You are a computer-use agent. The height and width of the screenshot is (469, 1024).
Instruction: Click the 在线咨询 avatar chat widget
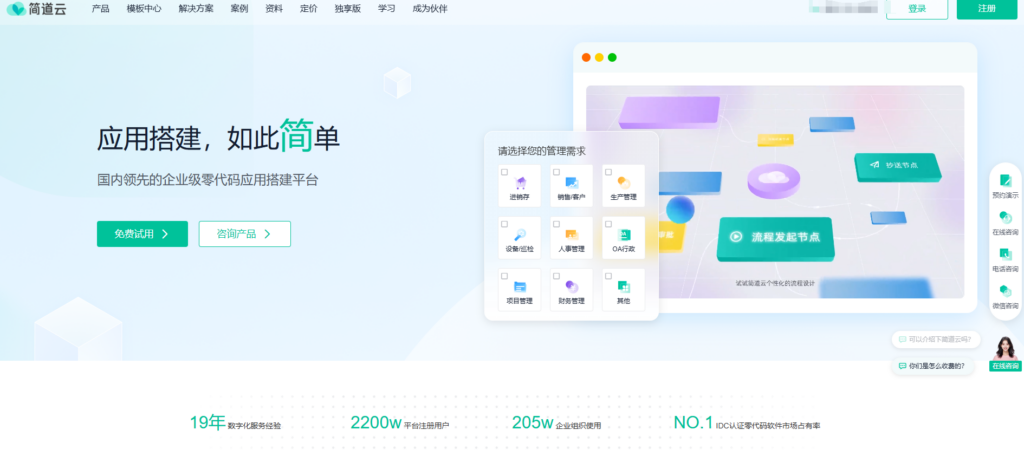[1005, 352]
